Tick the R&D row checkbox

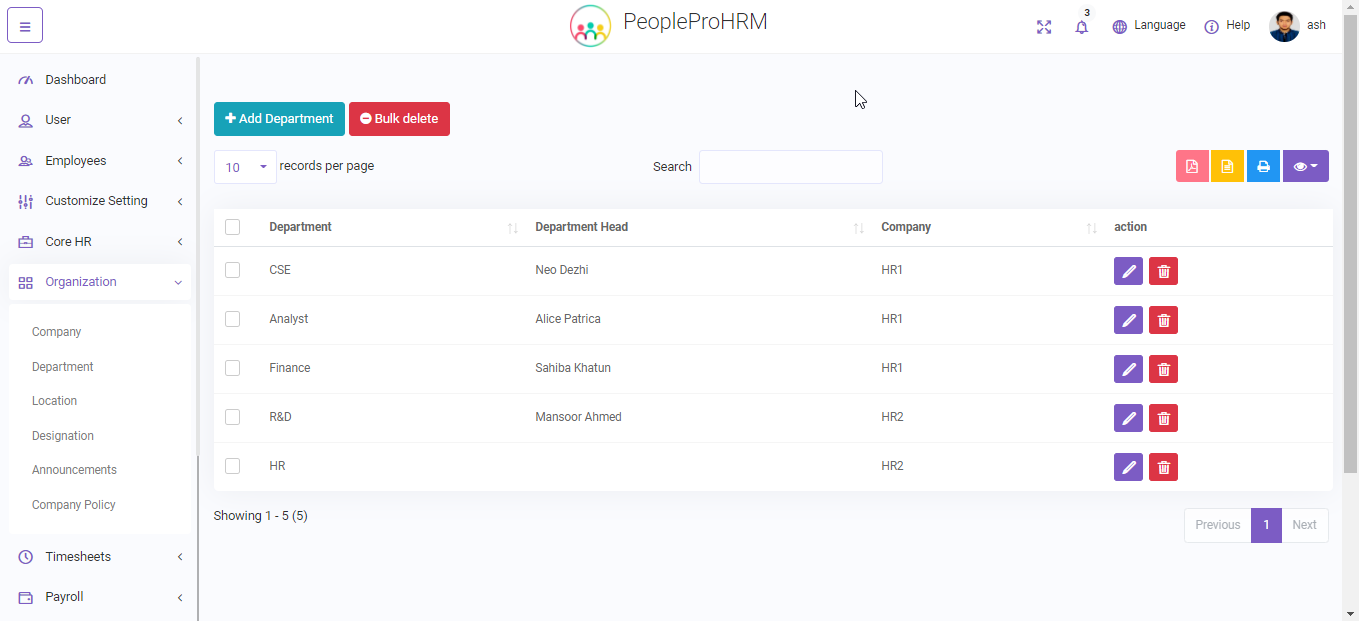233,417
